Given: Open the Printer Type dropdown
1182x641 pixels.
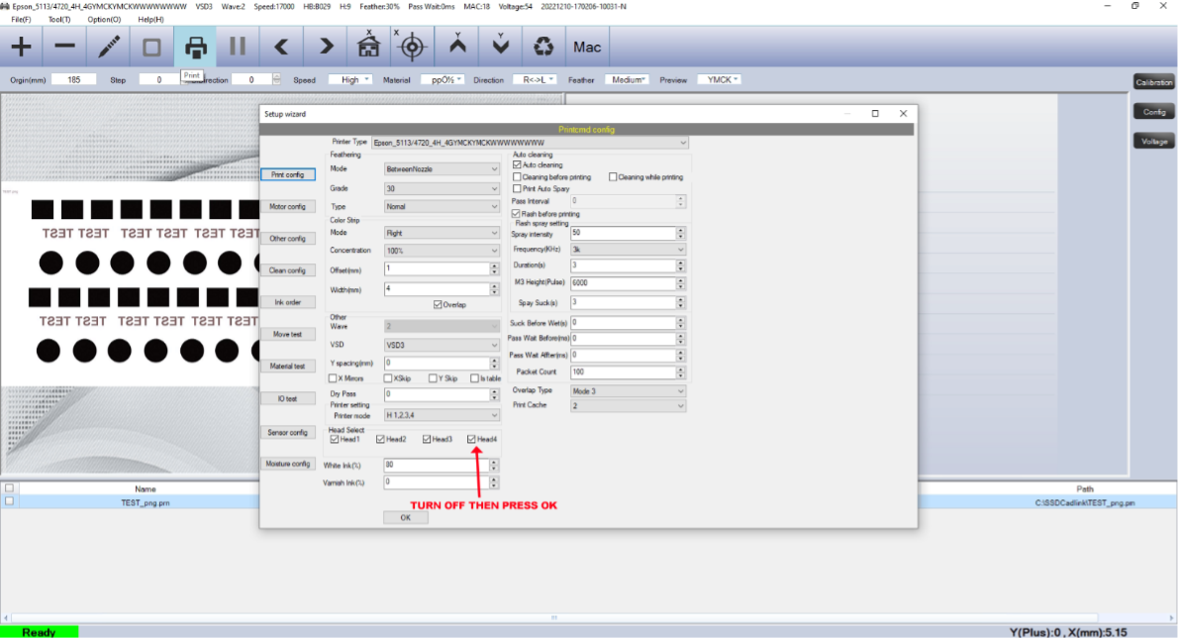Looking at the screenshot, I should pos(530,143).
